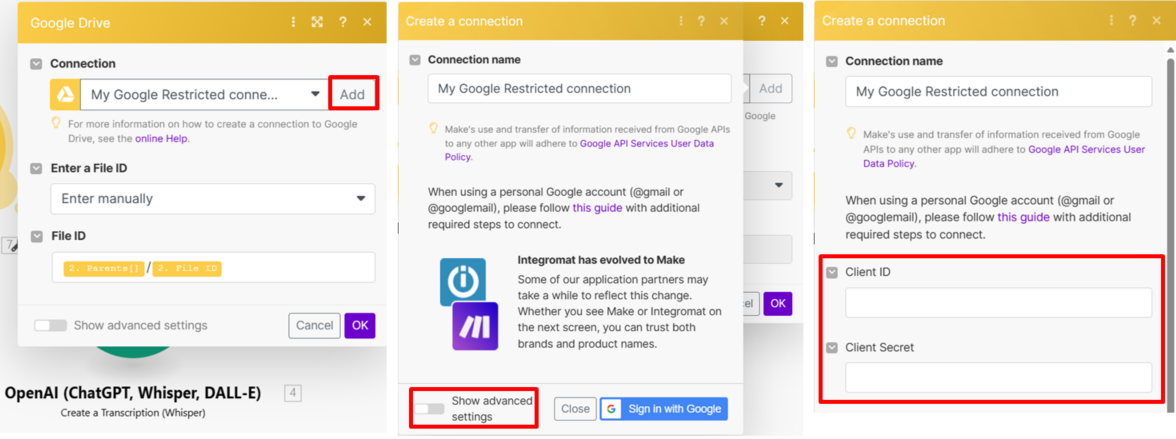Click the lightbulb hint icon under the Connection dropdown
Viewport: 1176px width, 439px height.
click(x=57, y=124)
